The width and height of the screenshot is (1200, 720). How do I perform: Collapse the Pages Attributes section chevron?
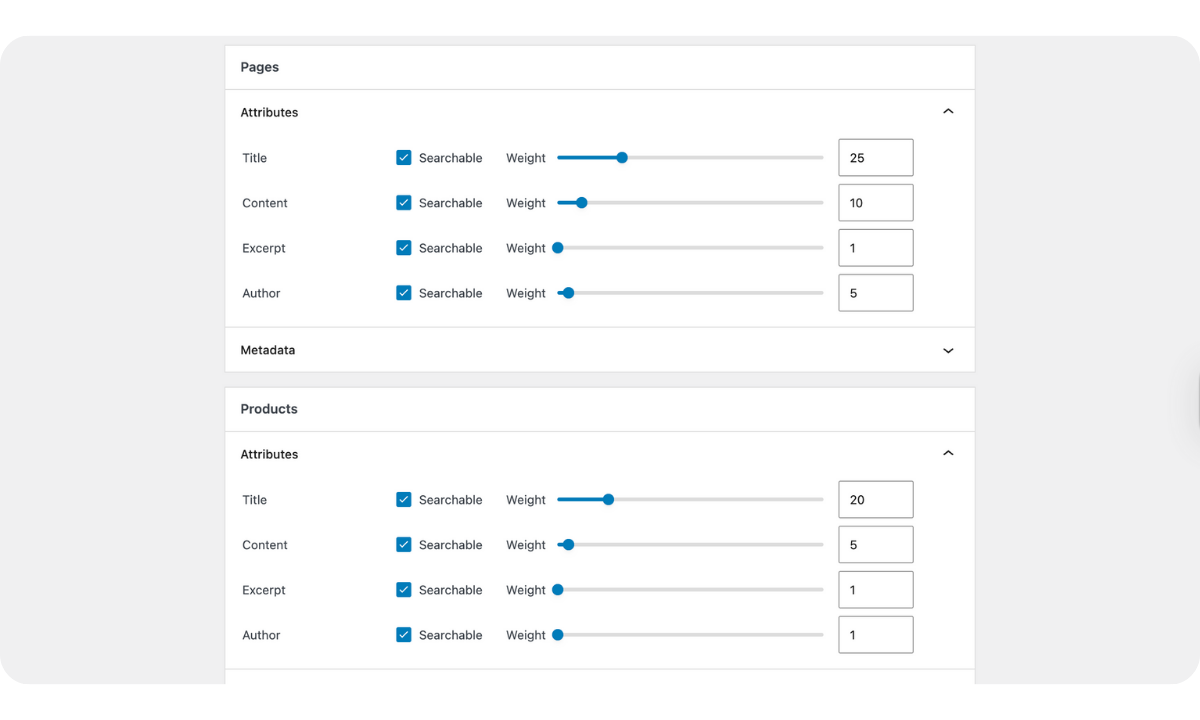point(948,112)
